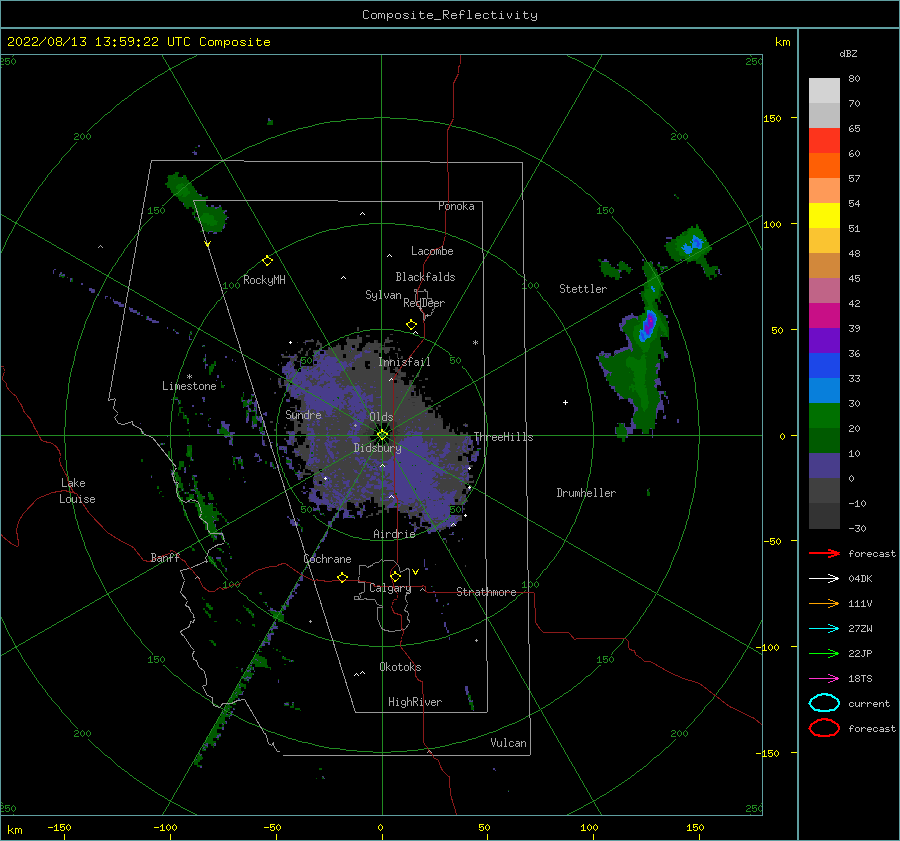
Task: Select the yellow diamond marker under Cochrane
Action: (342, 577)
